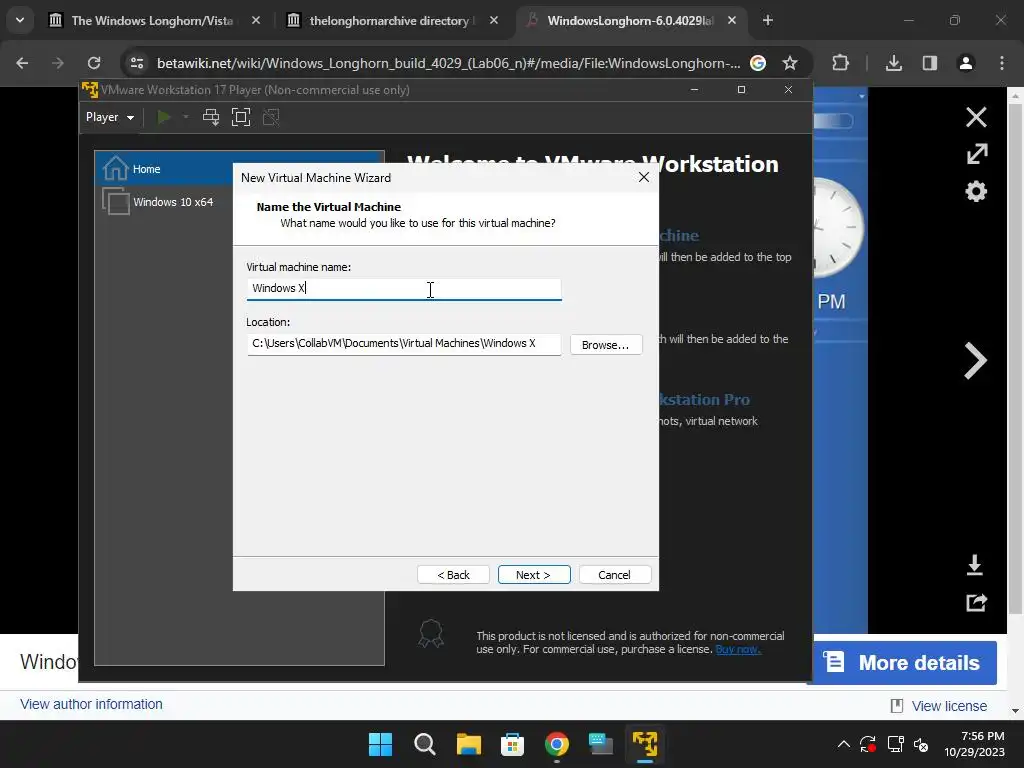Open Microsoft Store from the taskbar
1024x768 pixels.
513,744
